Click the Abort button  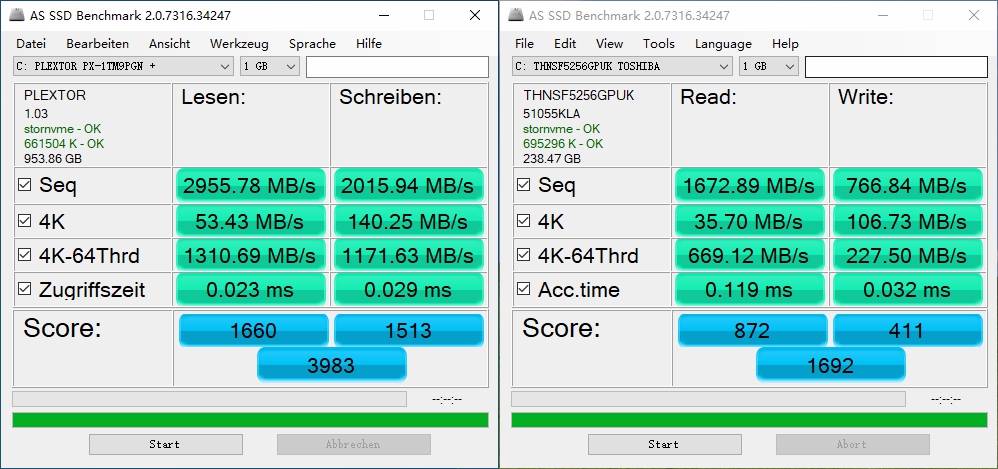coord(852,444)
